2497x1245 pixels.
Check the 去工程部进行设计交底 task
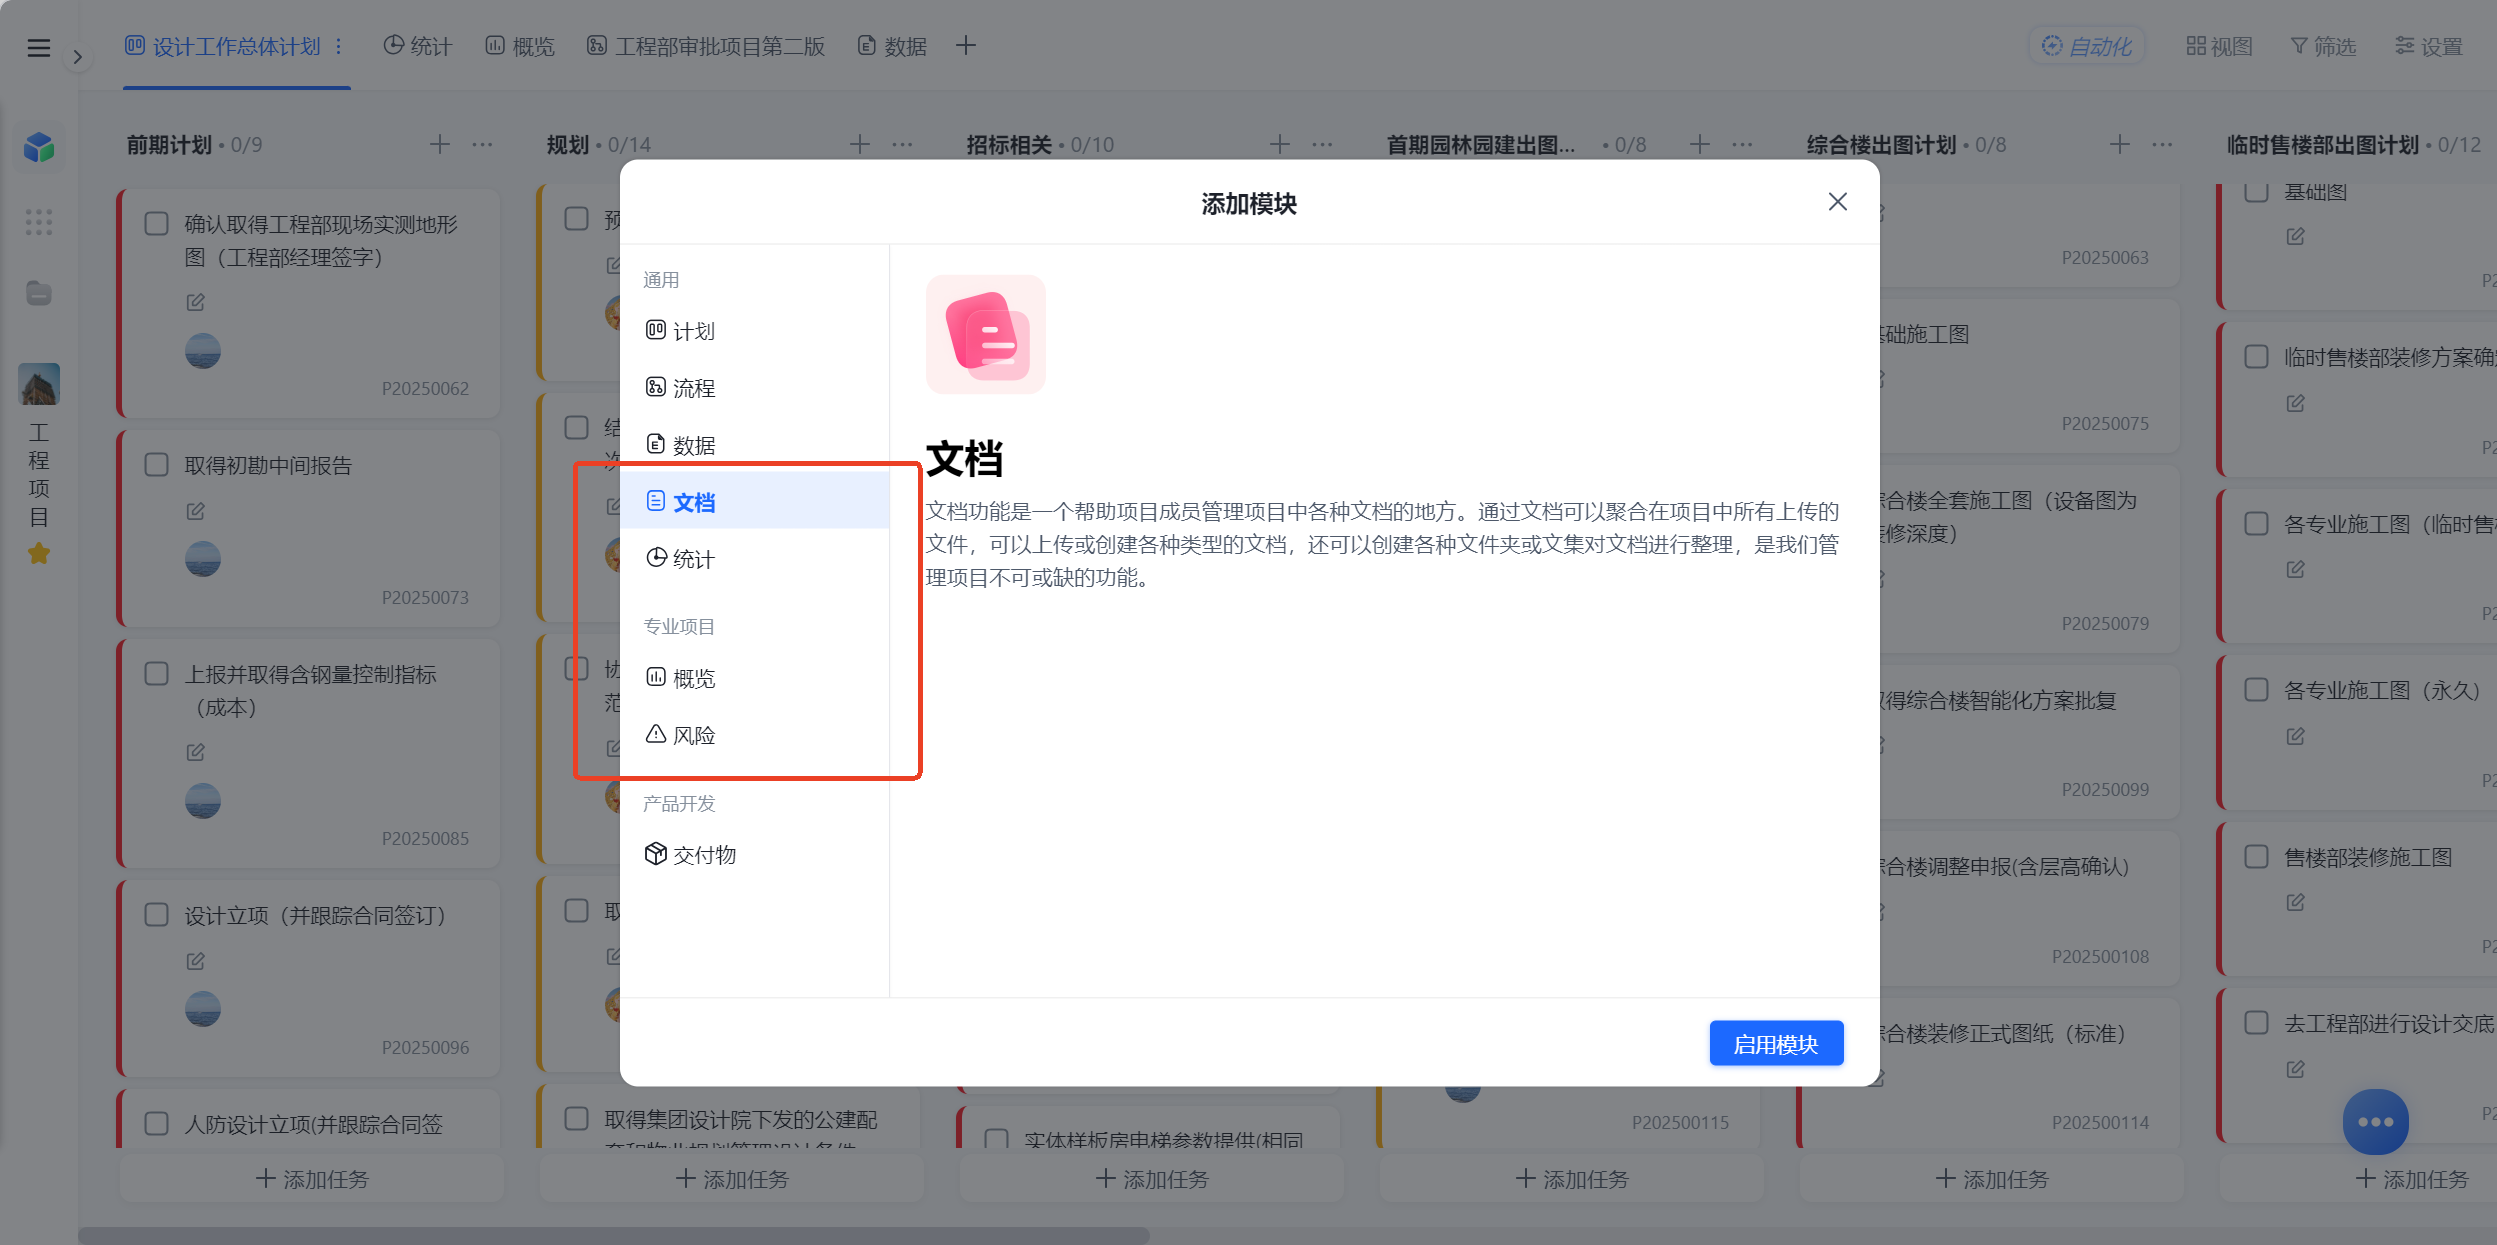pos(2256,1023)
